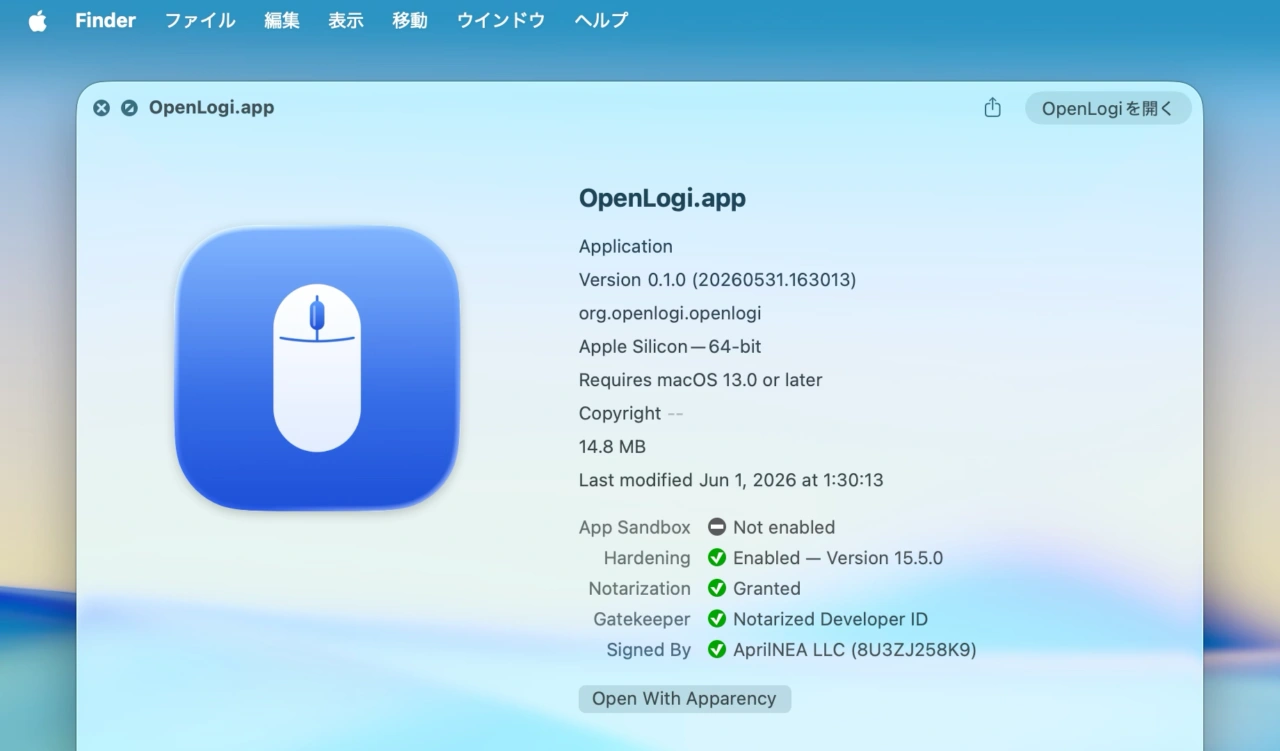Click the OpenLogiを開く button
This screenshot has height=751, width=1280.
click(x=1108, y=108)
